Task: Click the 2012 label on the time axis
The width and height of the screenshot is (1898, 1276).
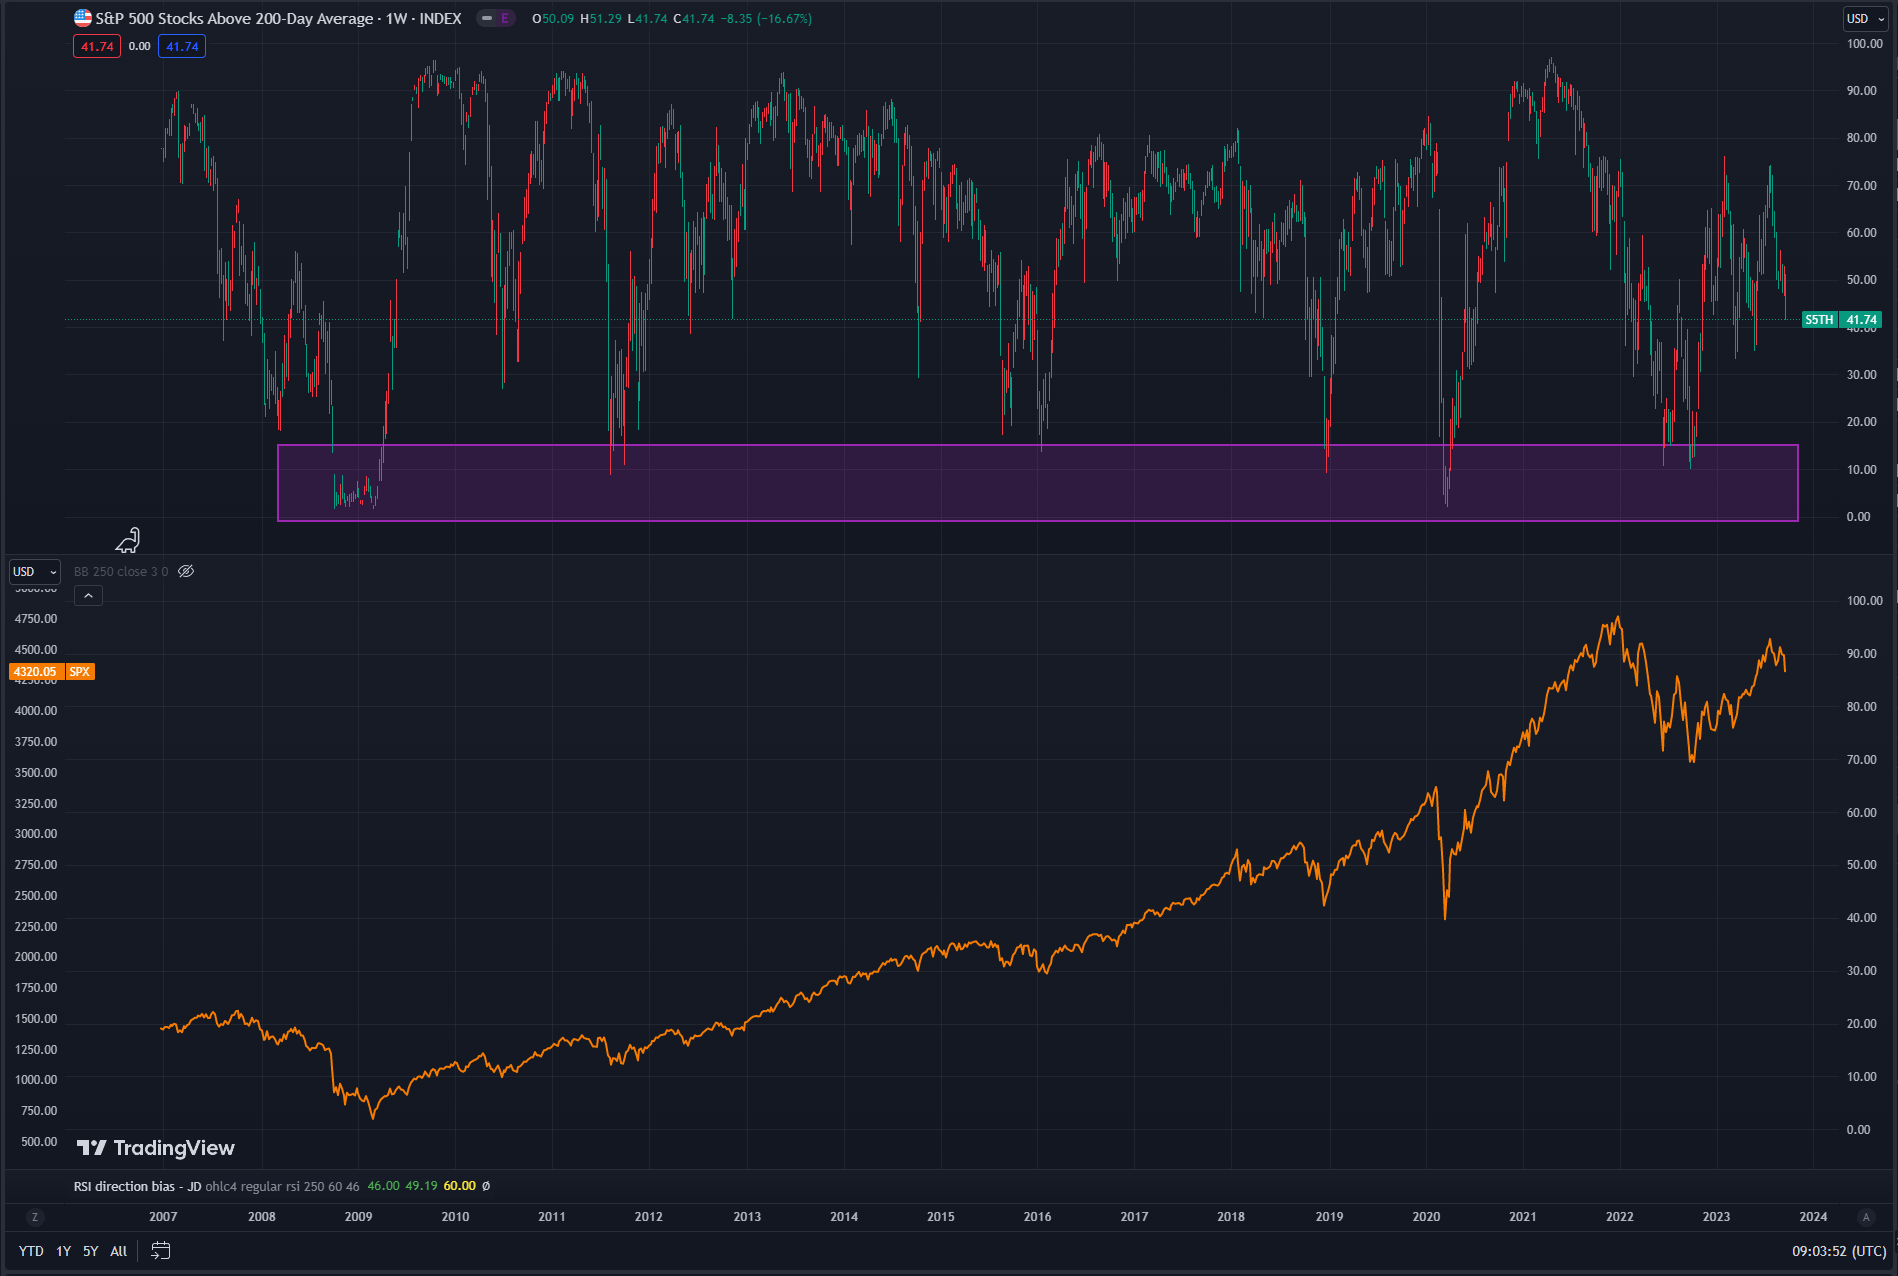Action: 648,1217
